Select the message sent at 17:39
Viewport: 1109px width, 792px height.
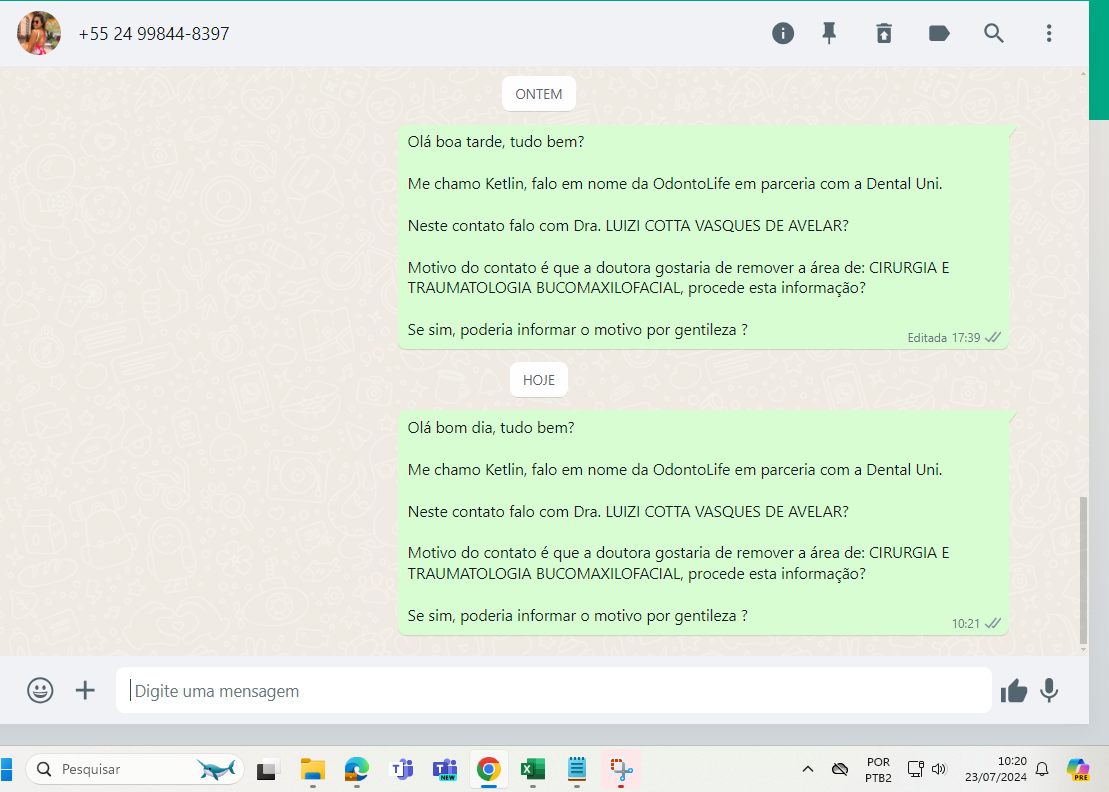(703, 237)
